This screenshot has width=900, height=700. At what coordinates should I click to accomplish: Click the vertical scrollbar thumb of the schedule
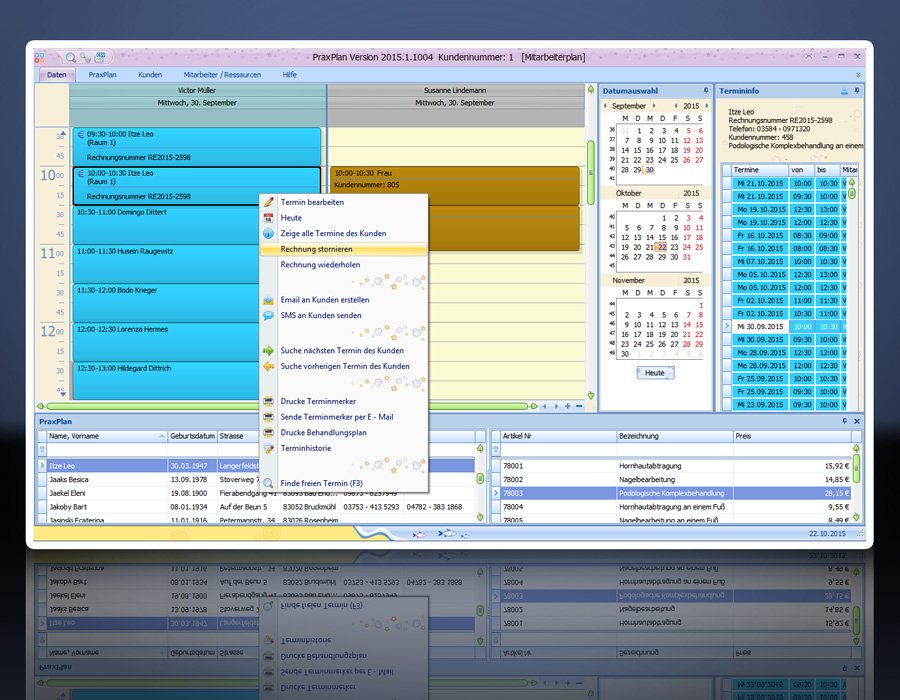591,172
